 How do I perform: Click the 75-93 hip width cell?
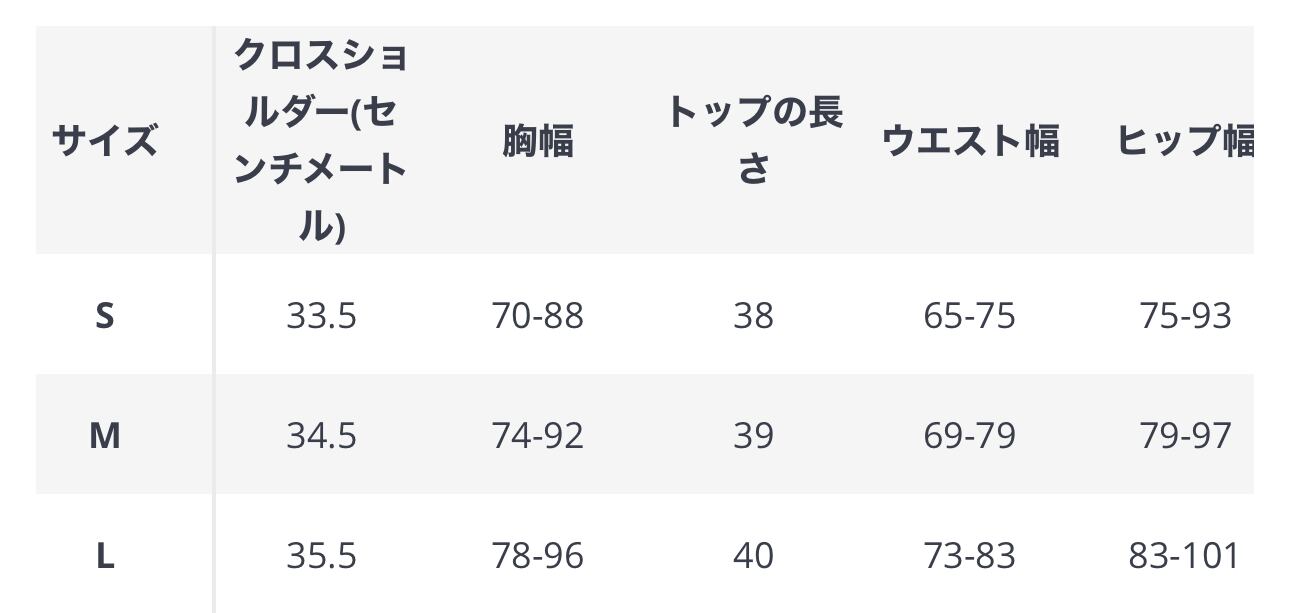(1185, 316)
